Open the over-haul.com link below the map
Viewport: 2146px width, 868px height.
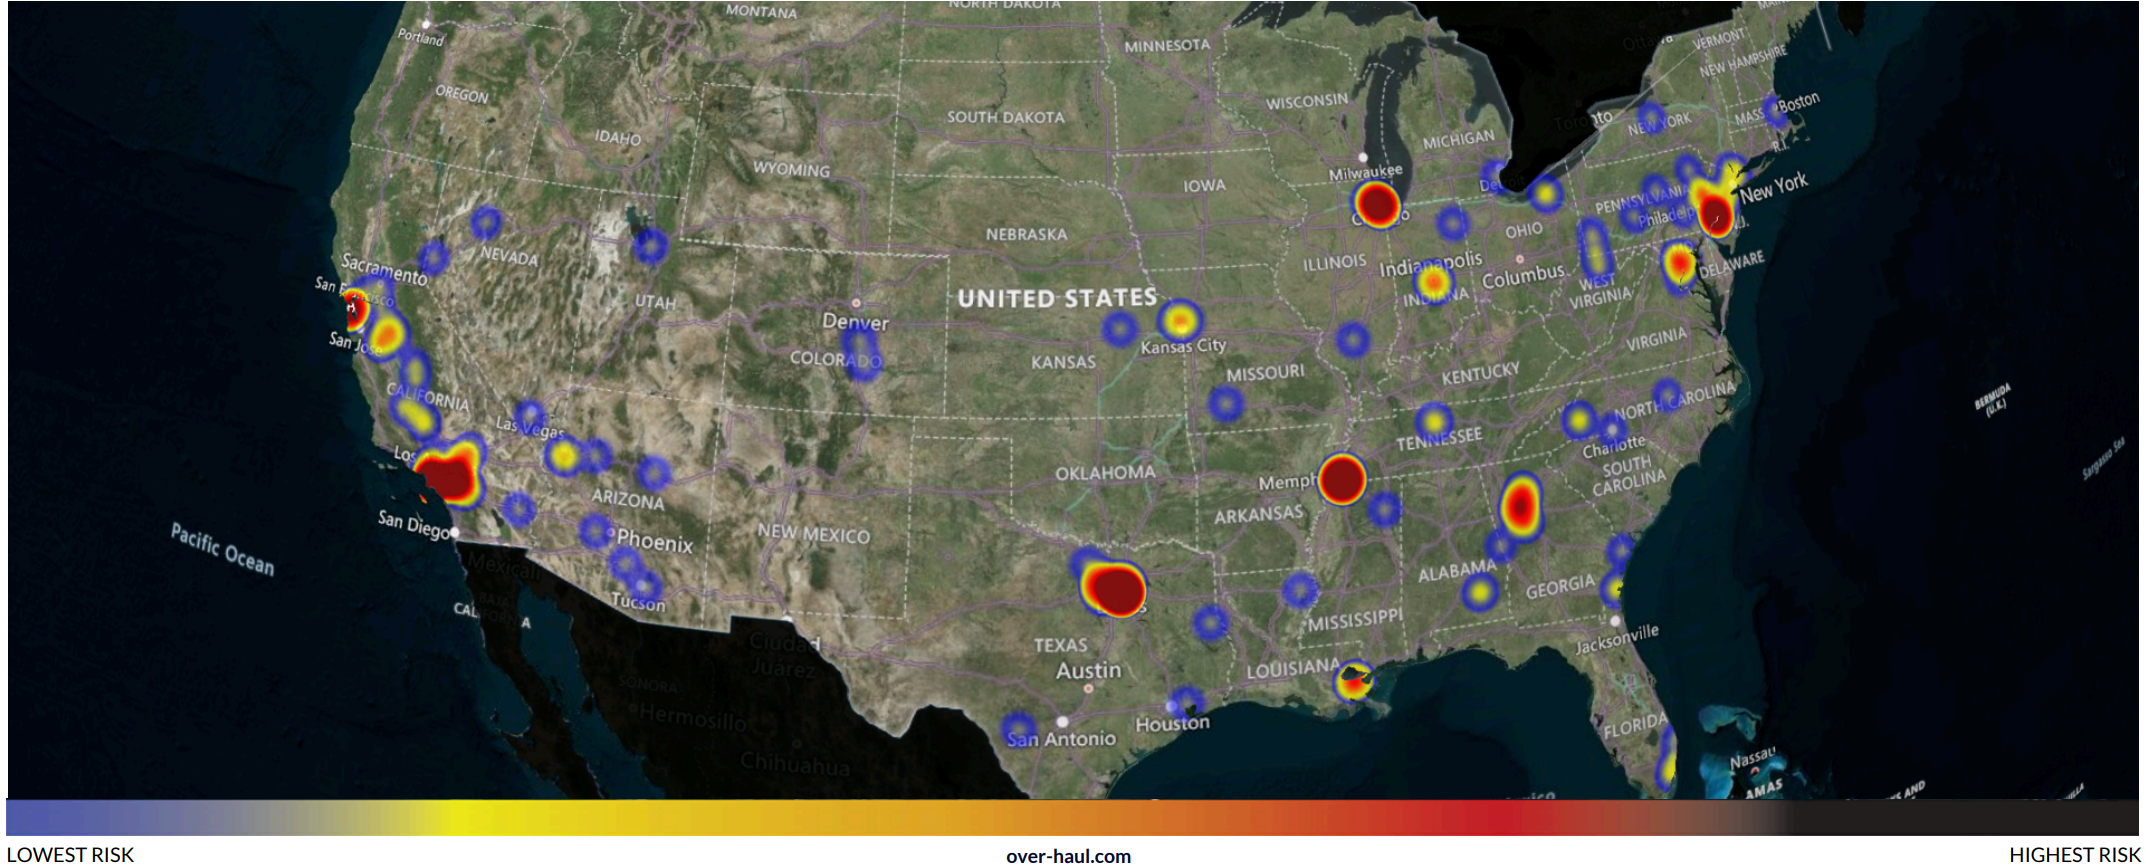tap(1068, 856)
